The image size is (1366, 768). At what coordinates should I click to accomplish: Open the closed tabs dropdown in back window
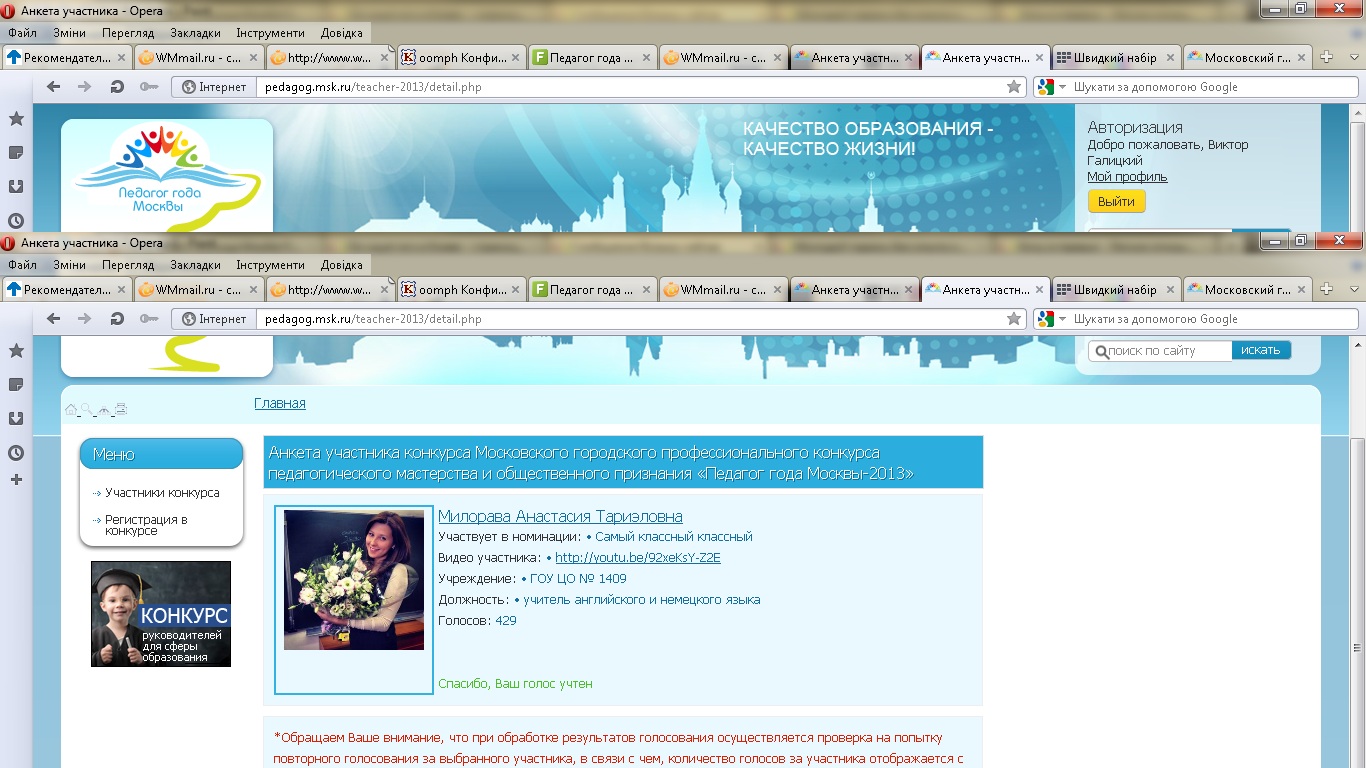pos(1354,58)
